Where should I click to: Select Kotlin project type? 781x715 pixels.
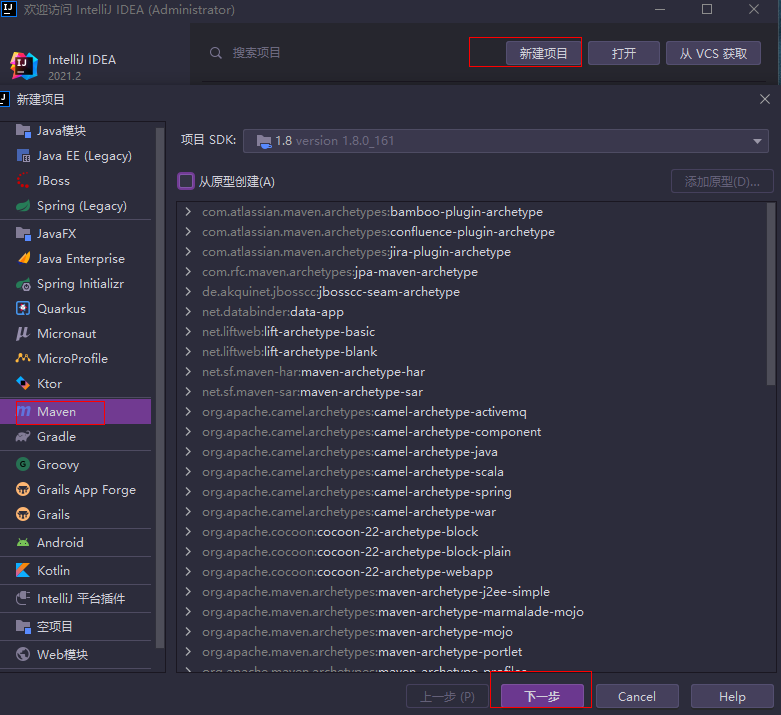point(76,570)
